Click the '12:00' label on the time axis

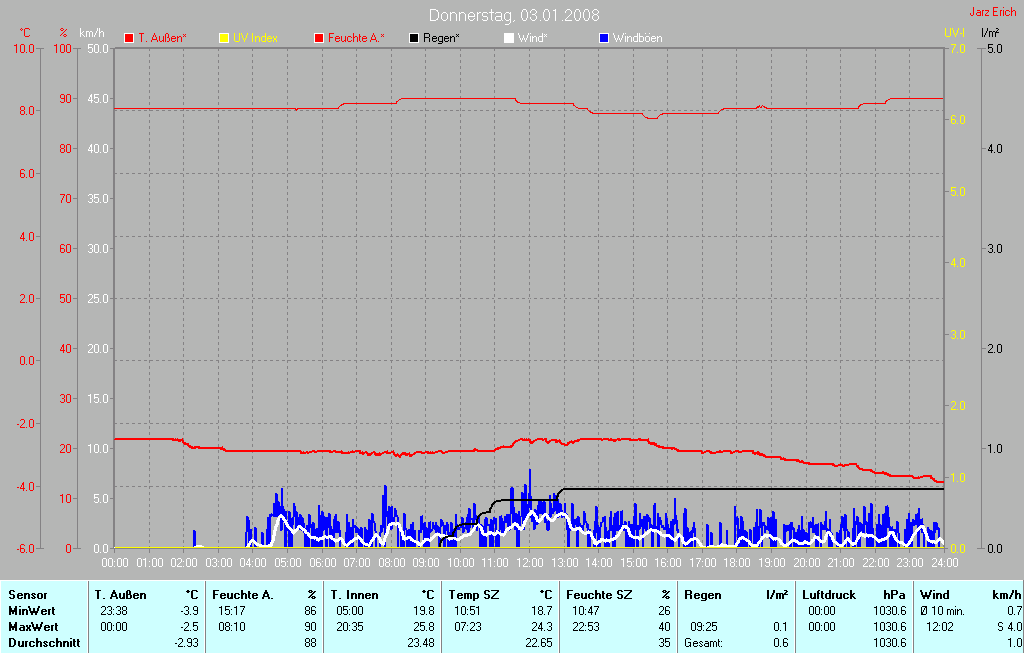point(530,562)
